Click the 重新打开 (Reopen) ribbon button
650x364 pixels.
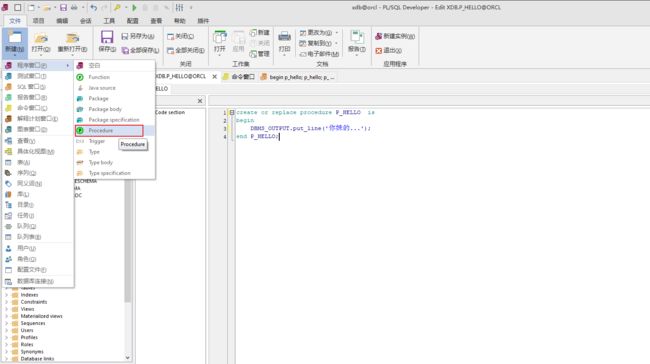click(x=72, y=43)
